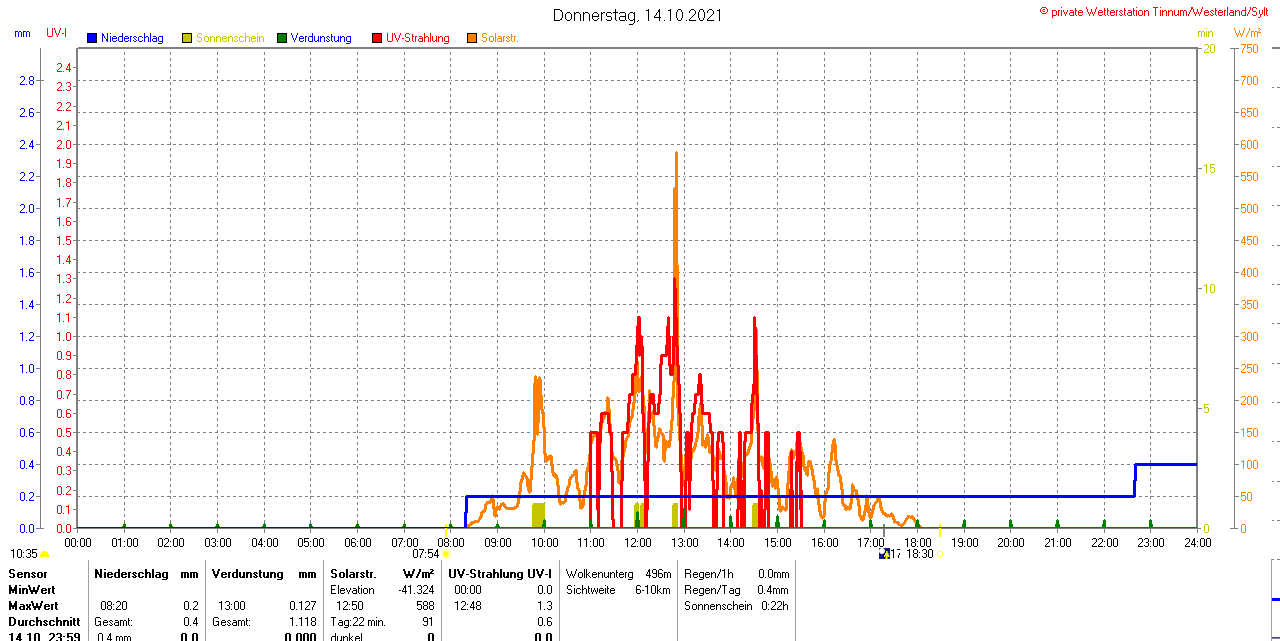This screenshot has height=641, width=1280.
Task: Click the orange Solarstr. legend square
Action: click(472, 38)
